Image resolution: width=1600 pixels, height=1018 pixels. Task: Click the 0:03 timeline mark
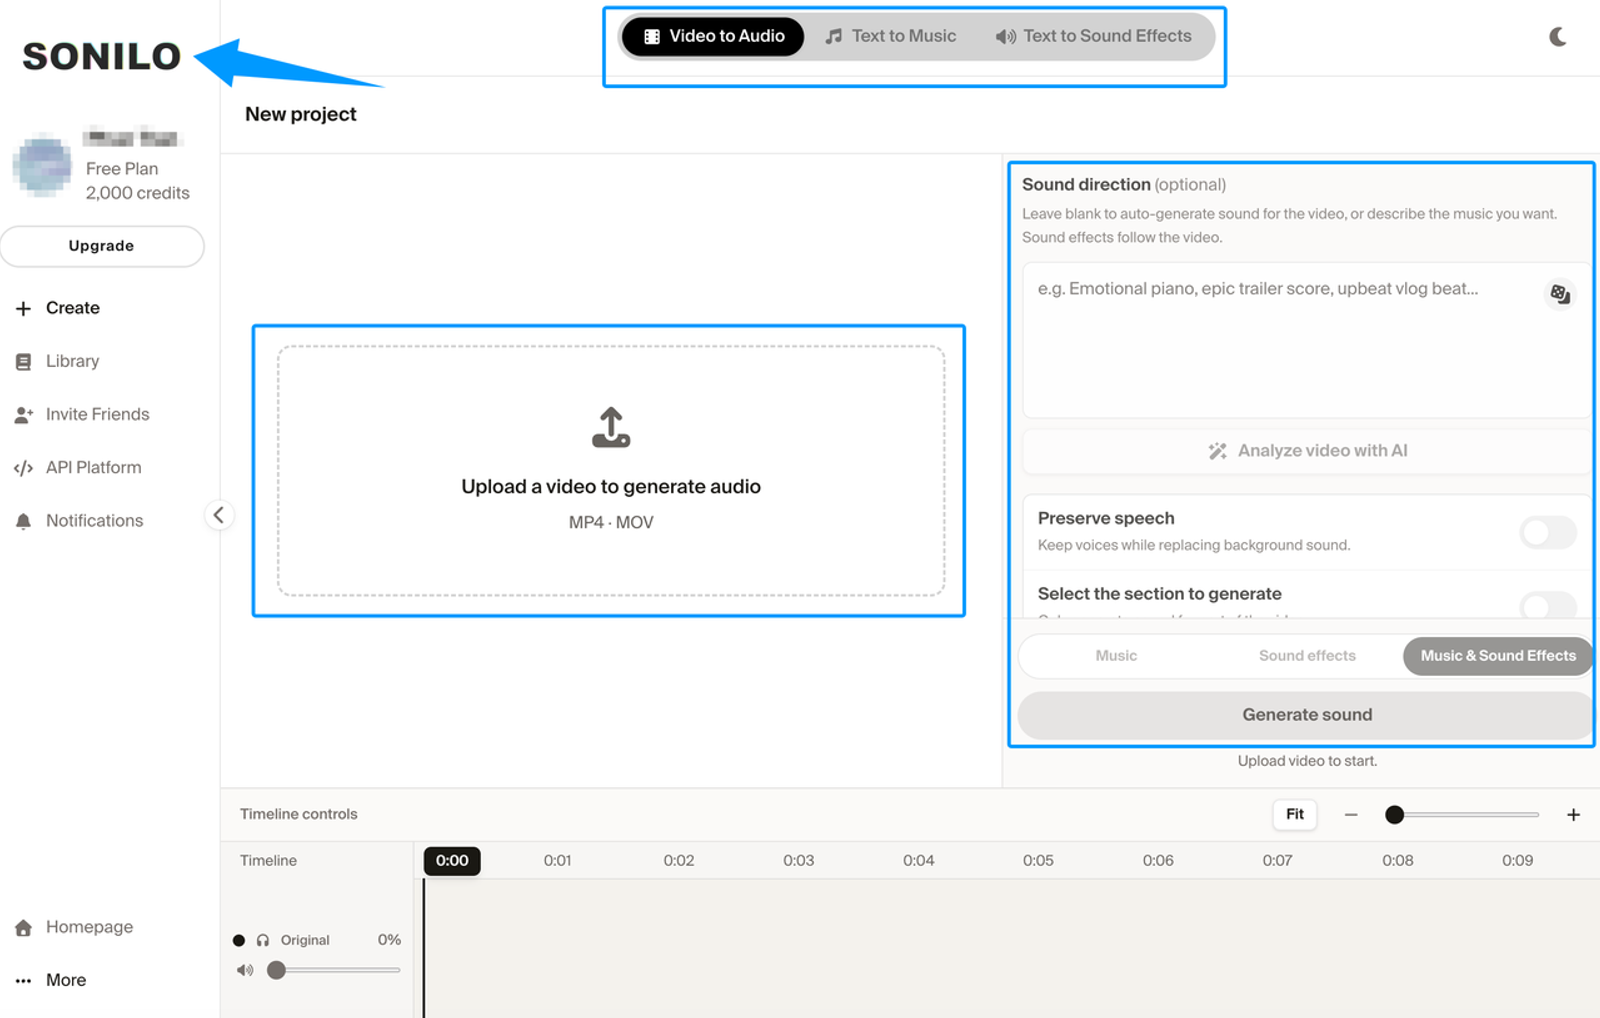pyautogui.click(x=798, y=860)
